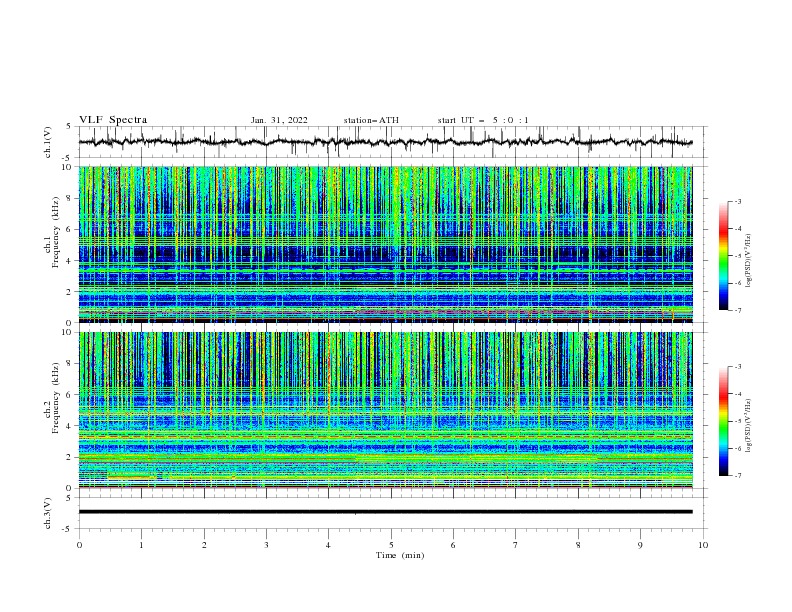The image size is (792, 612).
Task: Click the lower ch.2 PSD color bar
Action: pos(723,421)
